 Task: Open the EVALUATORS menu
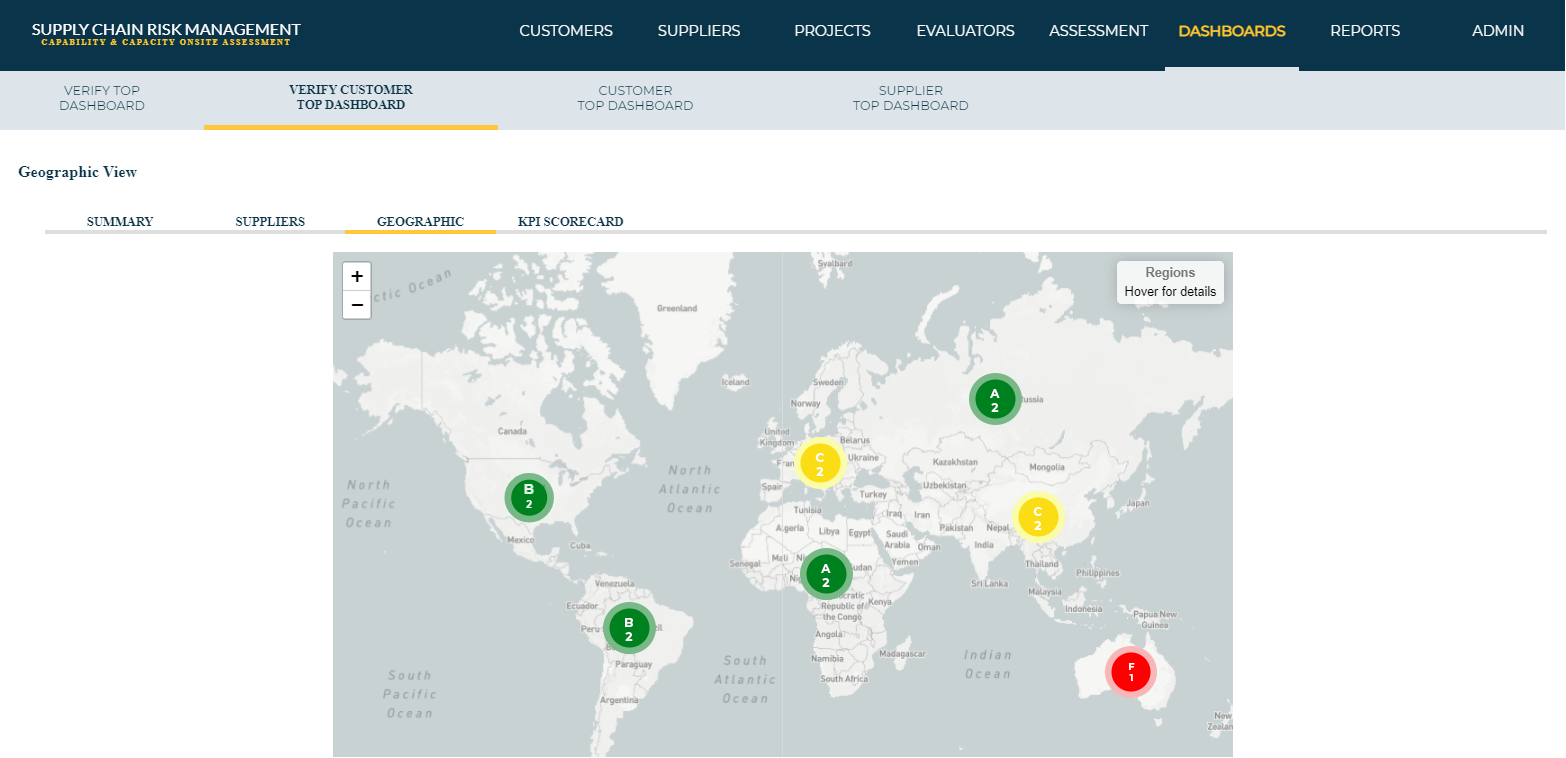(x=965, y=30)
